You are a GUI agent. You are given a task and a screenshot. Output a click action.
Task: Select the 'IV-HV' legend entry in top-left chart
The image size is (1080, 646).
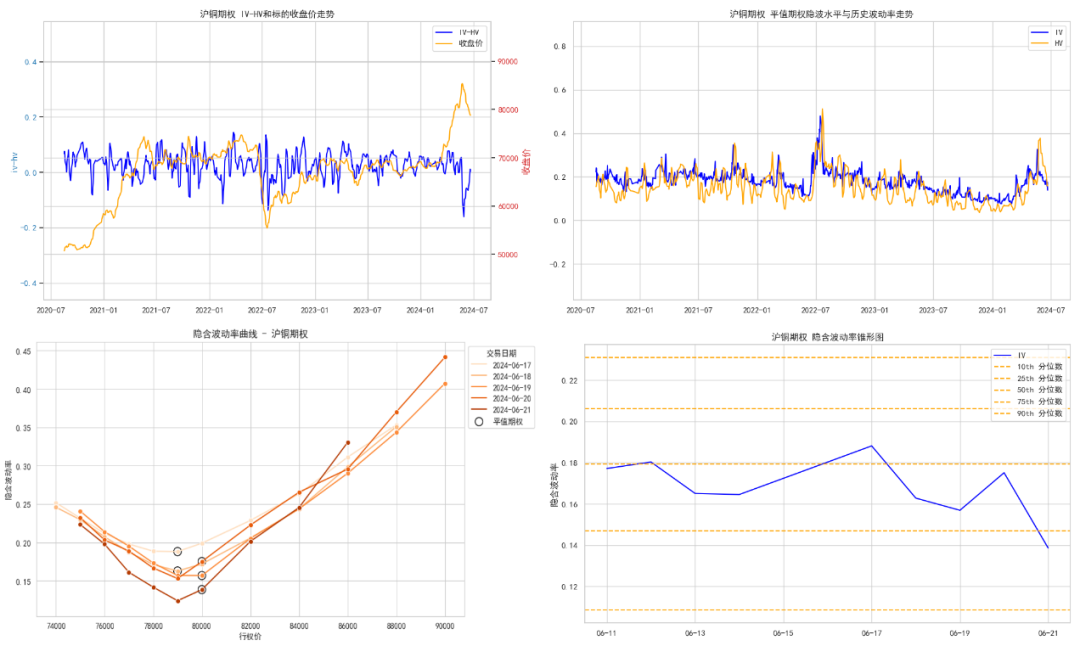click(458, 32)
